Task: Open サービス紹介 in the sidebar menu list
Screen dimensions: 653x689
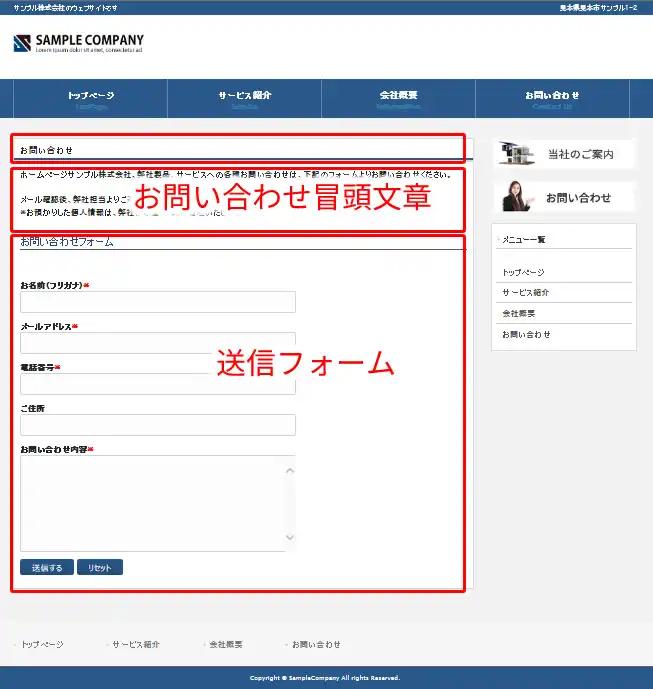Action: pyautogui.click(x=526, y=293)
